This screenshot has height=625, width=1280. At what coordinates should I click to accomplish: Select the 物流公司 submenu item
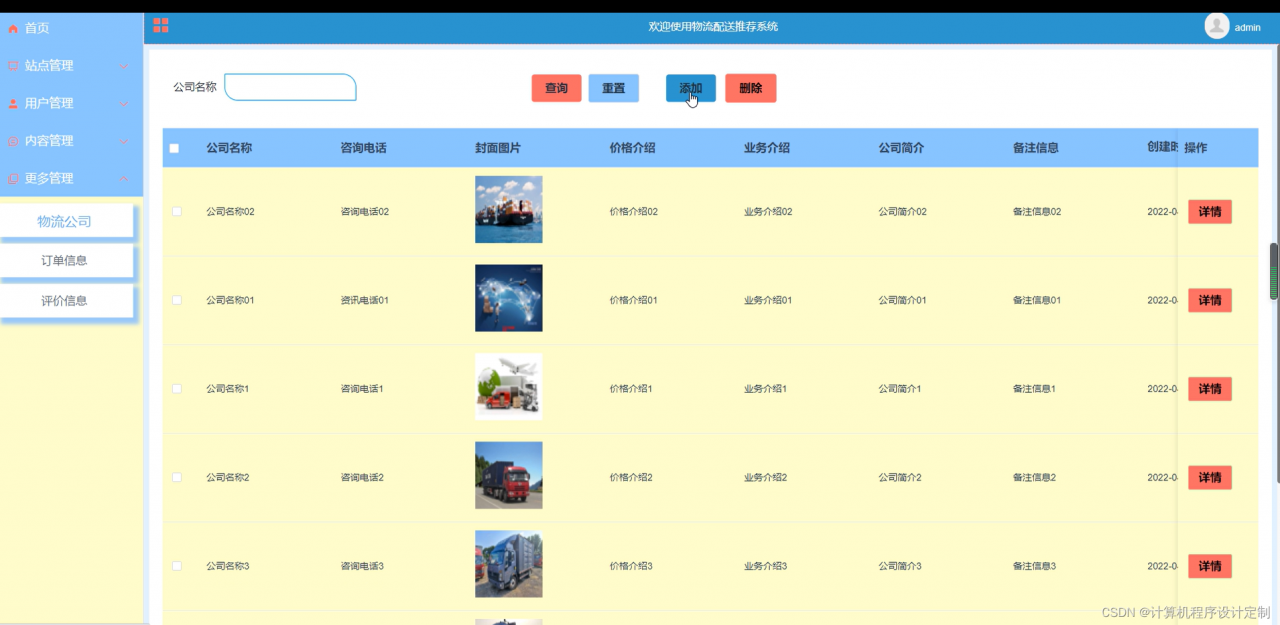coord(64,222)
